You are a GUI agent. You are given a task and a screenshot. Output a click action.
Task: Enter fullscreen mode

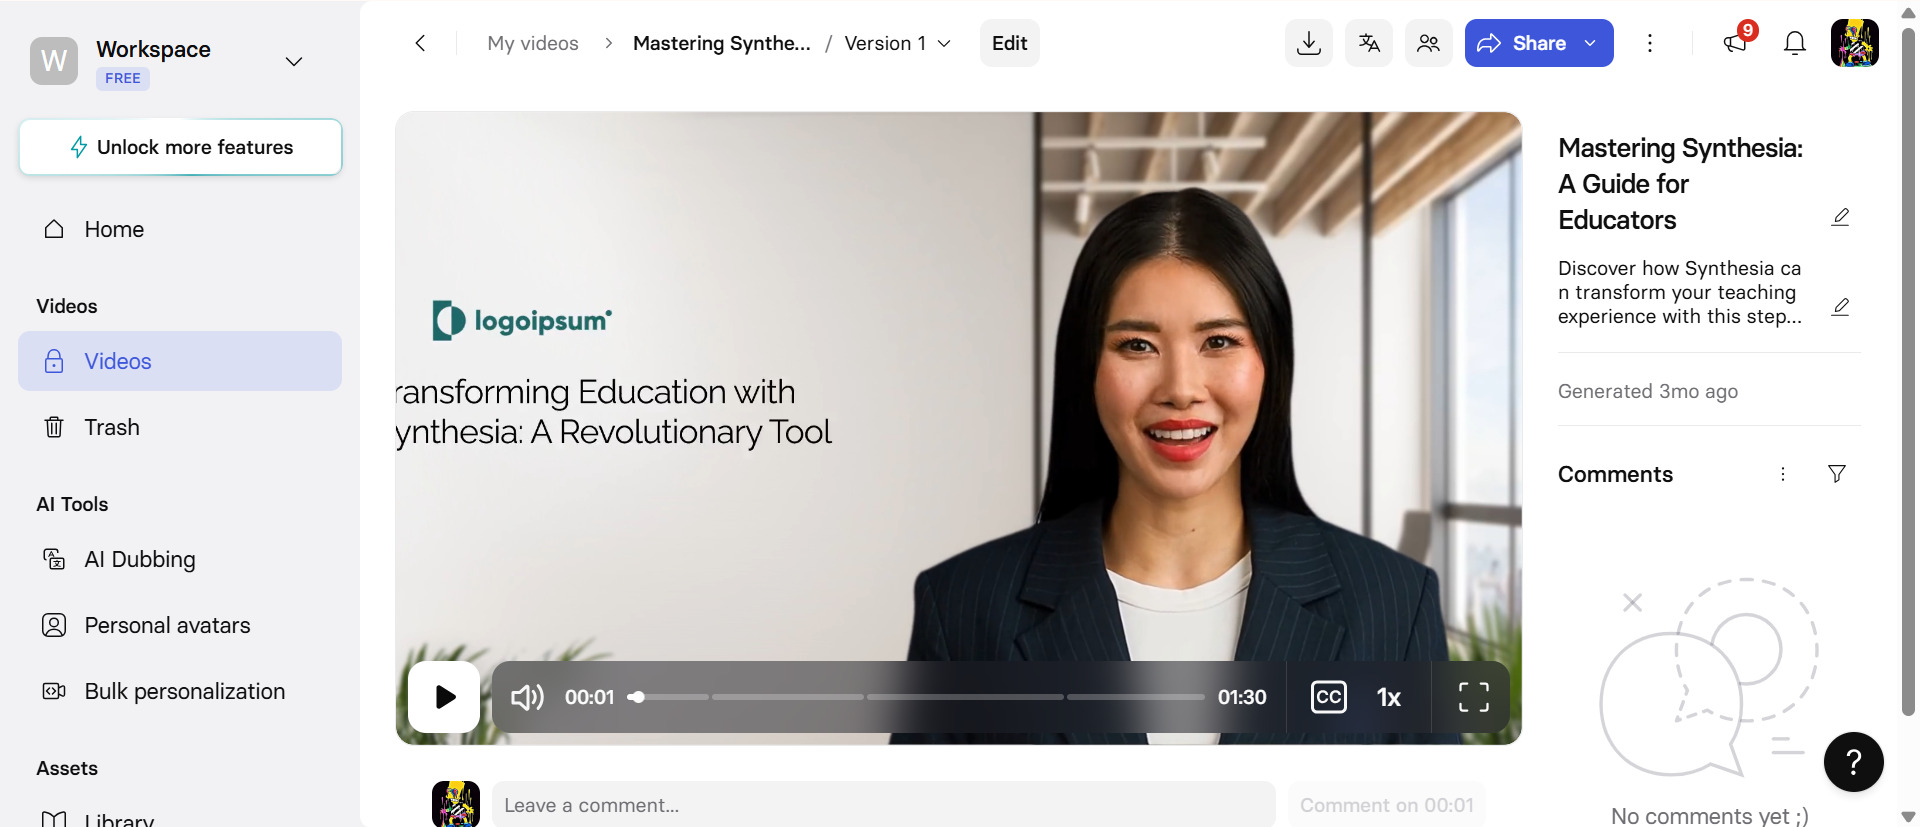(x=1474, y=697)
